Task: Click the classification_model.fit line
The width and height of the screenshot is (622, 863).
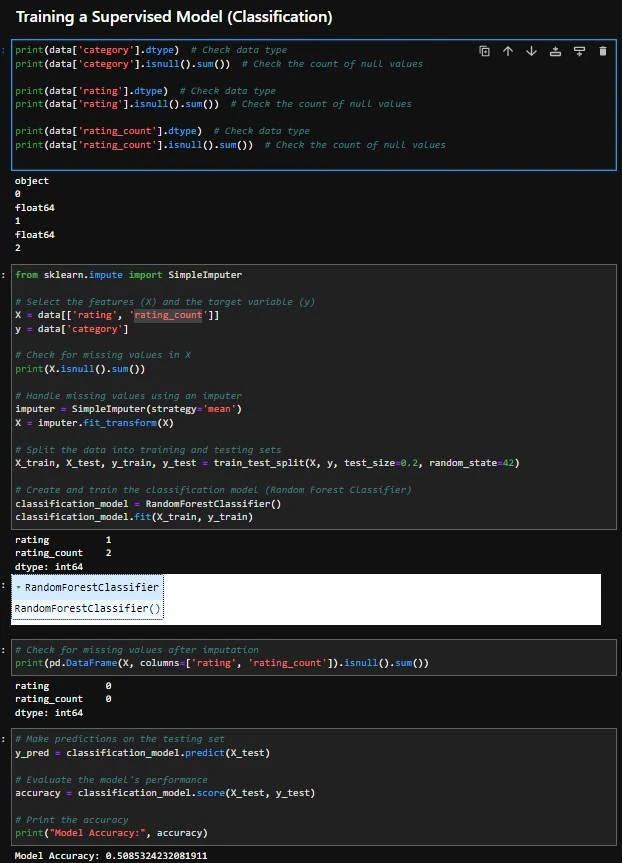Action: 134,517
